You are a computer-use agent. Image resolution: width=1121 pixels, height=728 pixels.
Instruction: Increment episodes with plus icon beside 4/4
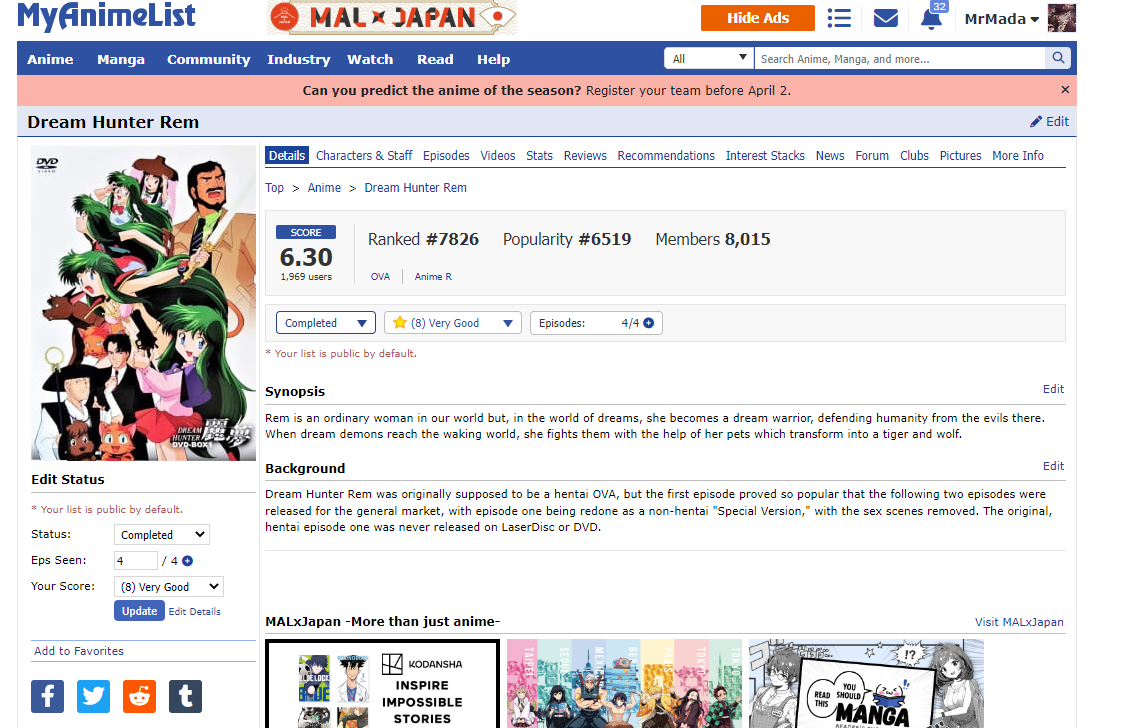pyautogui.click(x=648, y=323)
